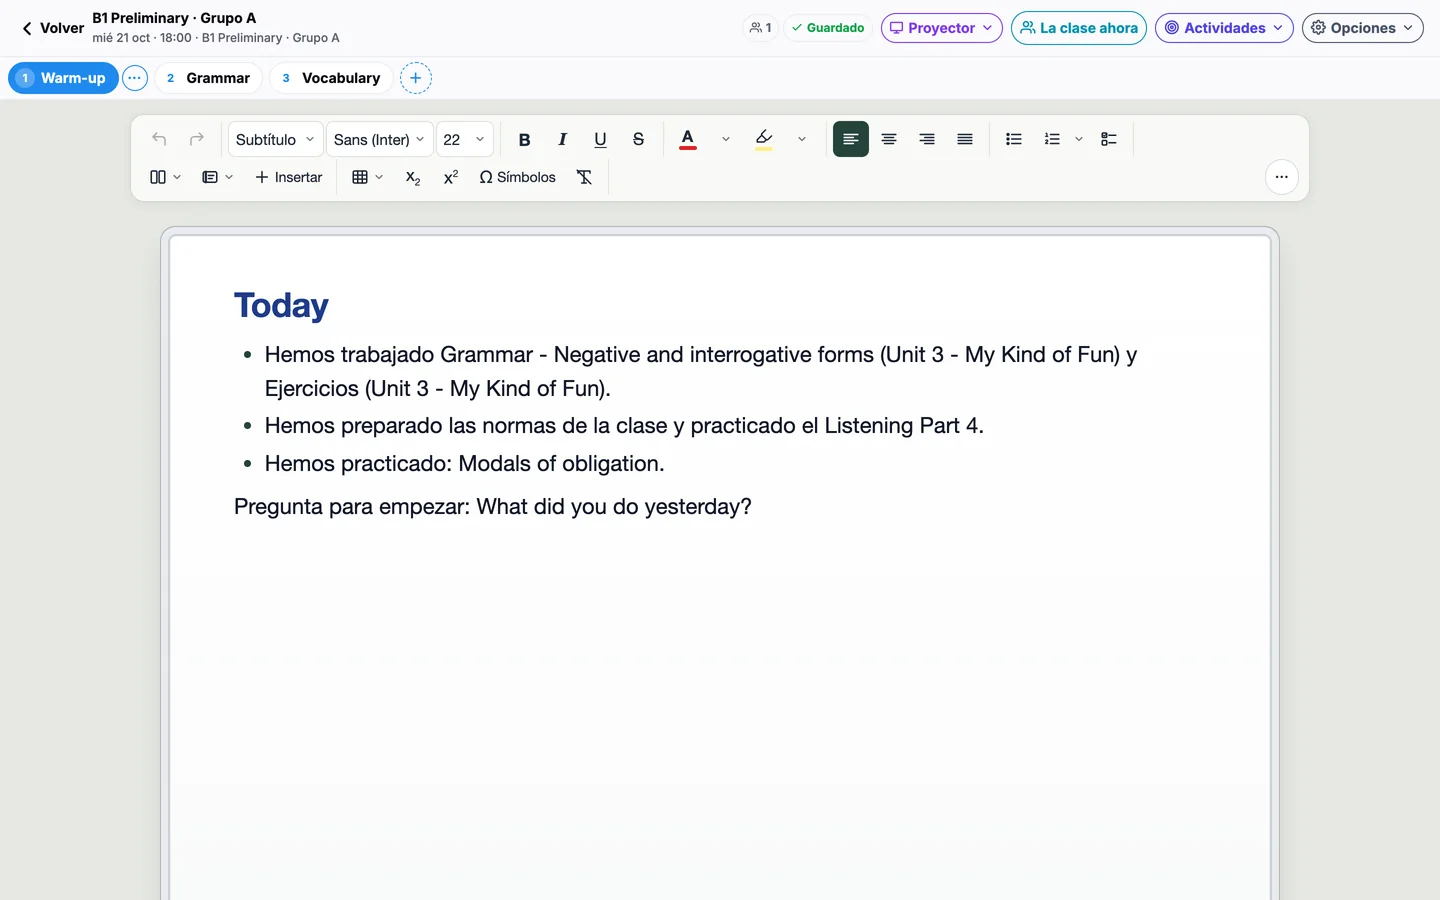Image resolution: width=1440 pixels, height=900 pixels.
Task: Open the Sans (Inter) font dropdown
Action: [x=379, y=140]
